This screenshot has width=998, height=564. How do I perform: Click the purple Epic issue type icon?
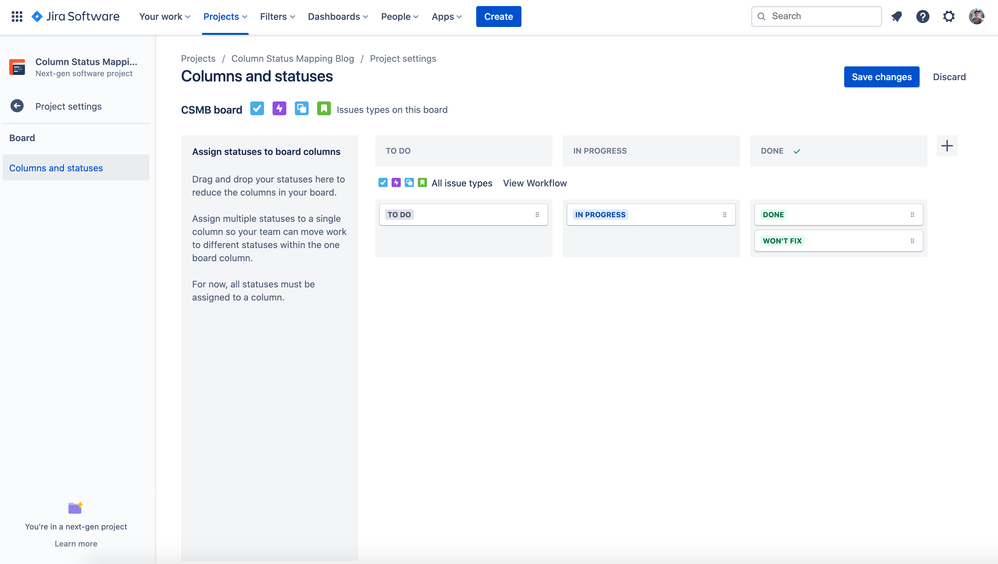(279, 109)
